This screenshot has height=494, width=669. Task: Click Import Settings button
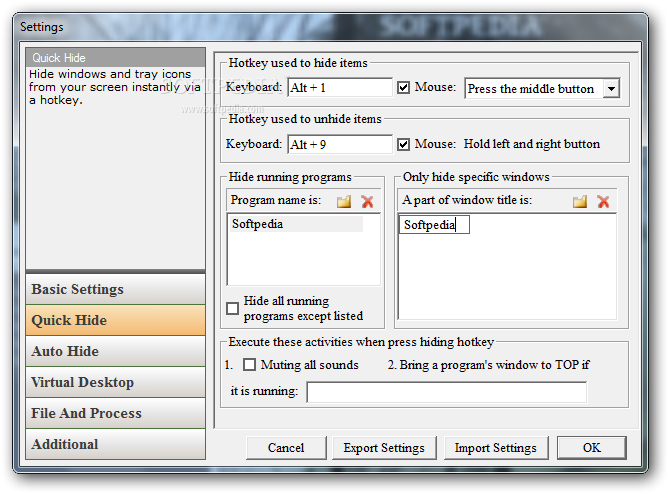(x=495, y=448)
